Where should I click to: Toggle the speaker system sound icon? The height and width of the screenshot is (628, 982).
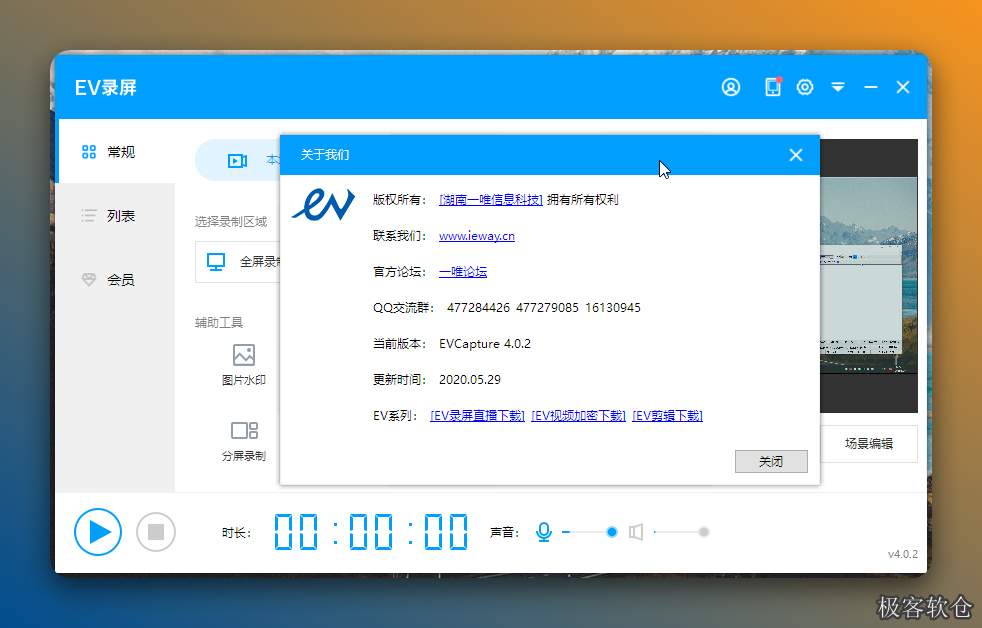[x=636, y=532]
